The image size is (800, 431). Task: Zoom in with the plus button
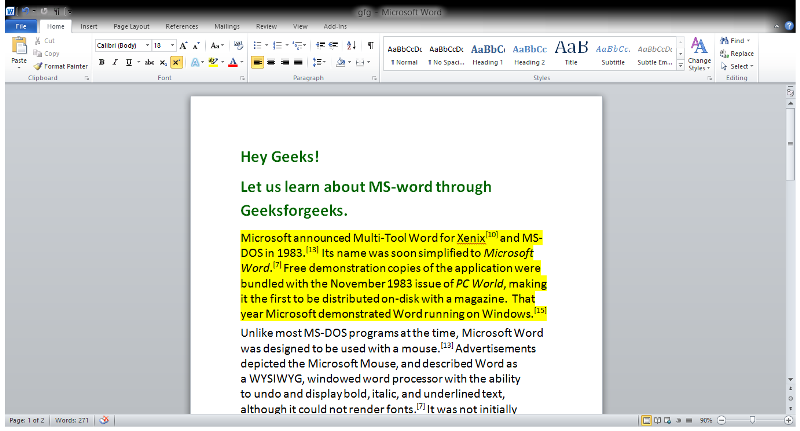(x=788, y=420)
